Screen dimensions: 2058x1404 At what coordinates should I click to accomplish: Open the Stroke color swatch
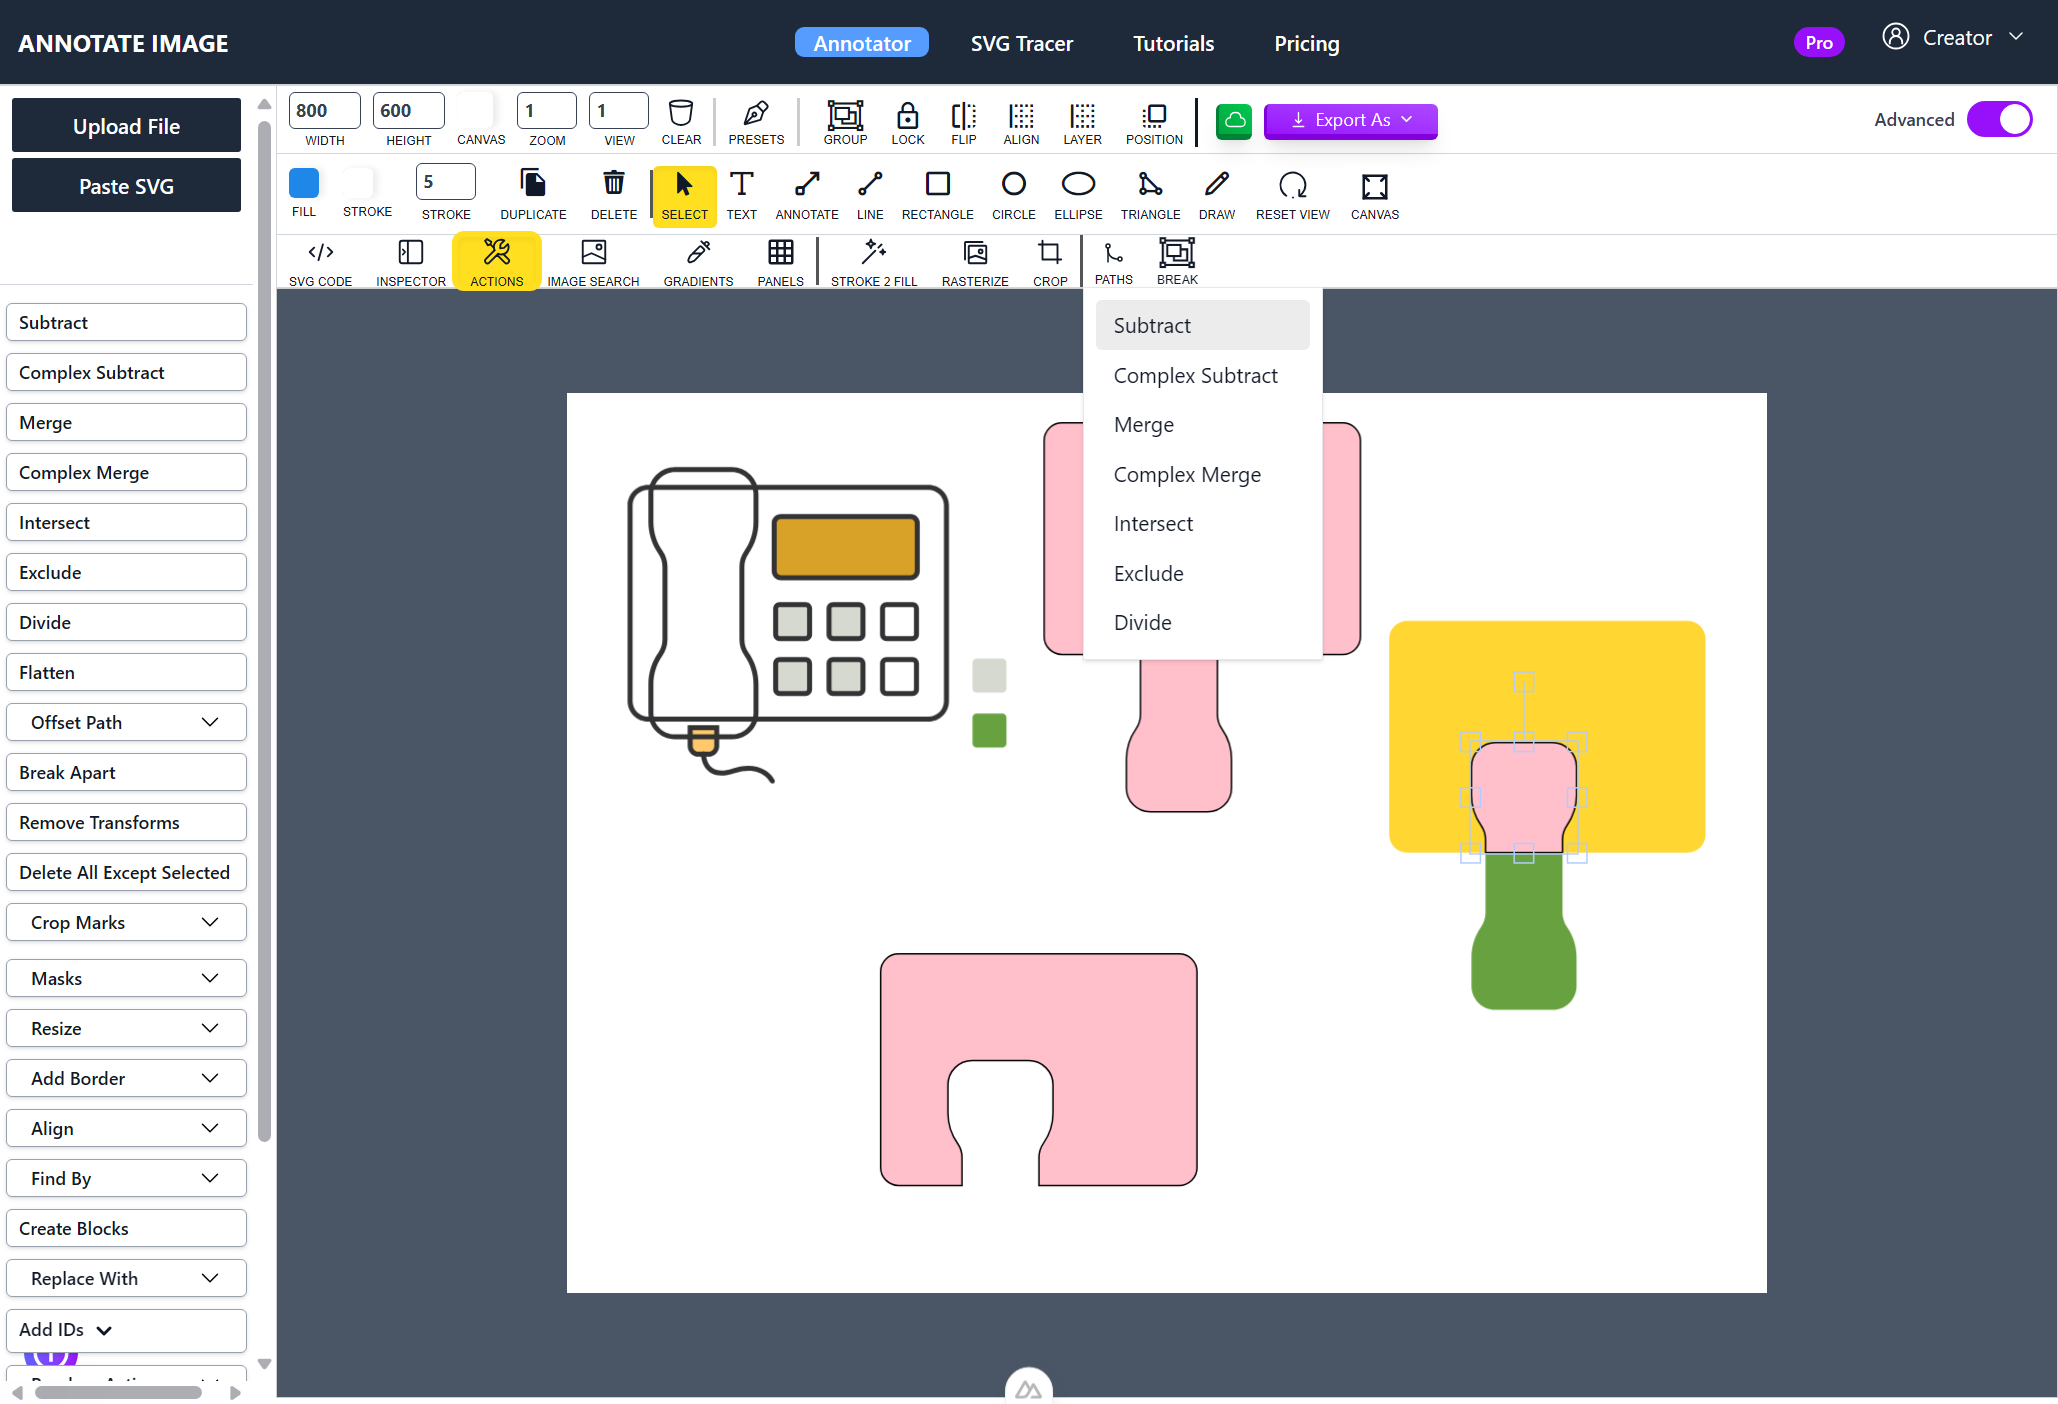(x=358, y=183)
